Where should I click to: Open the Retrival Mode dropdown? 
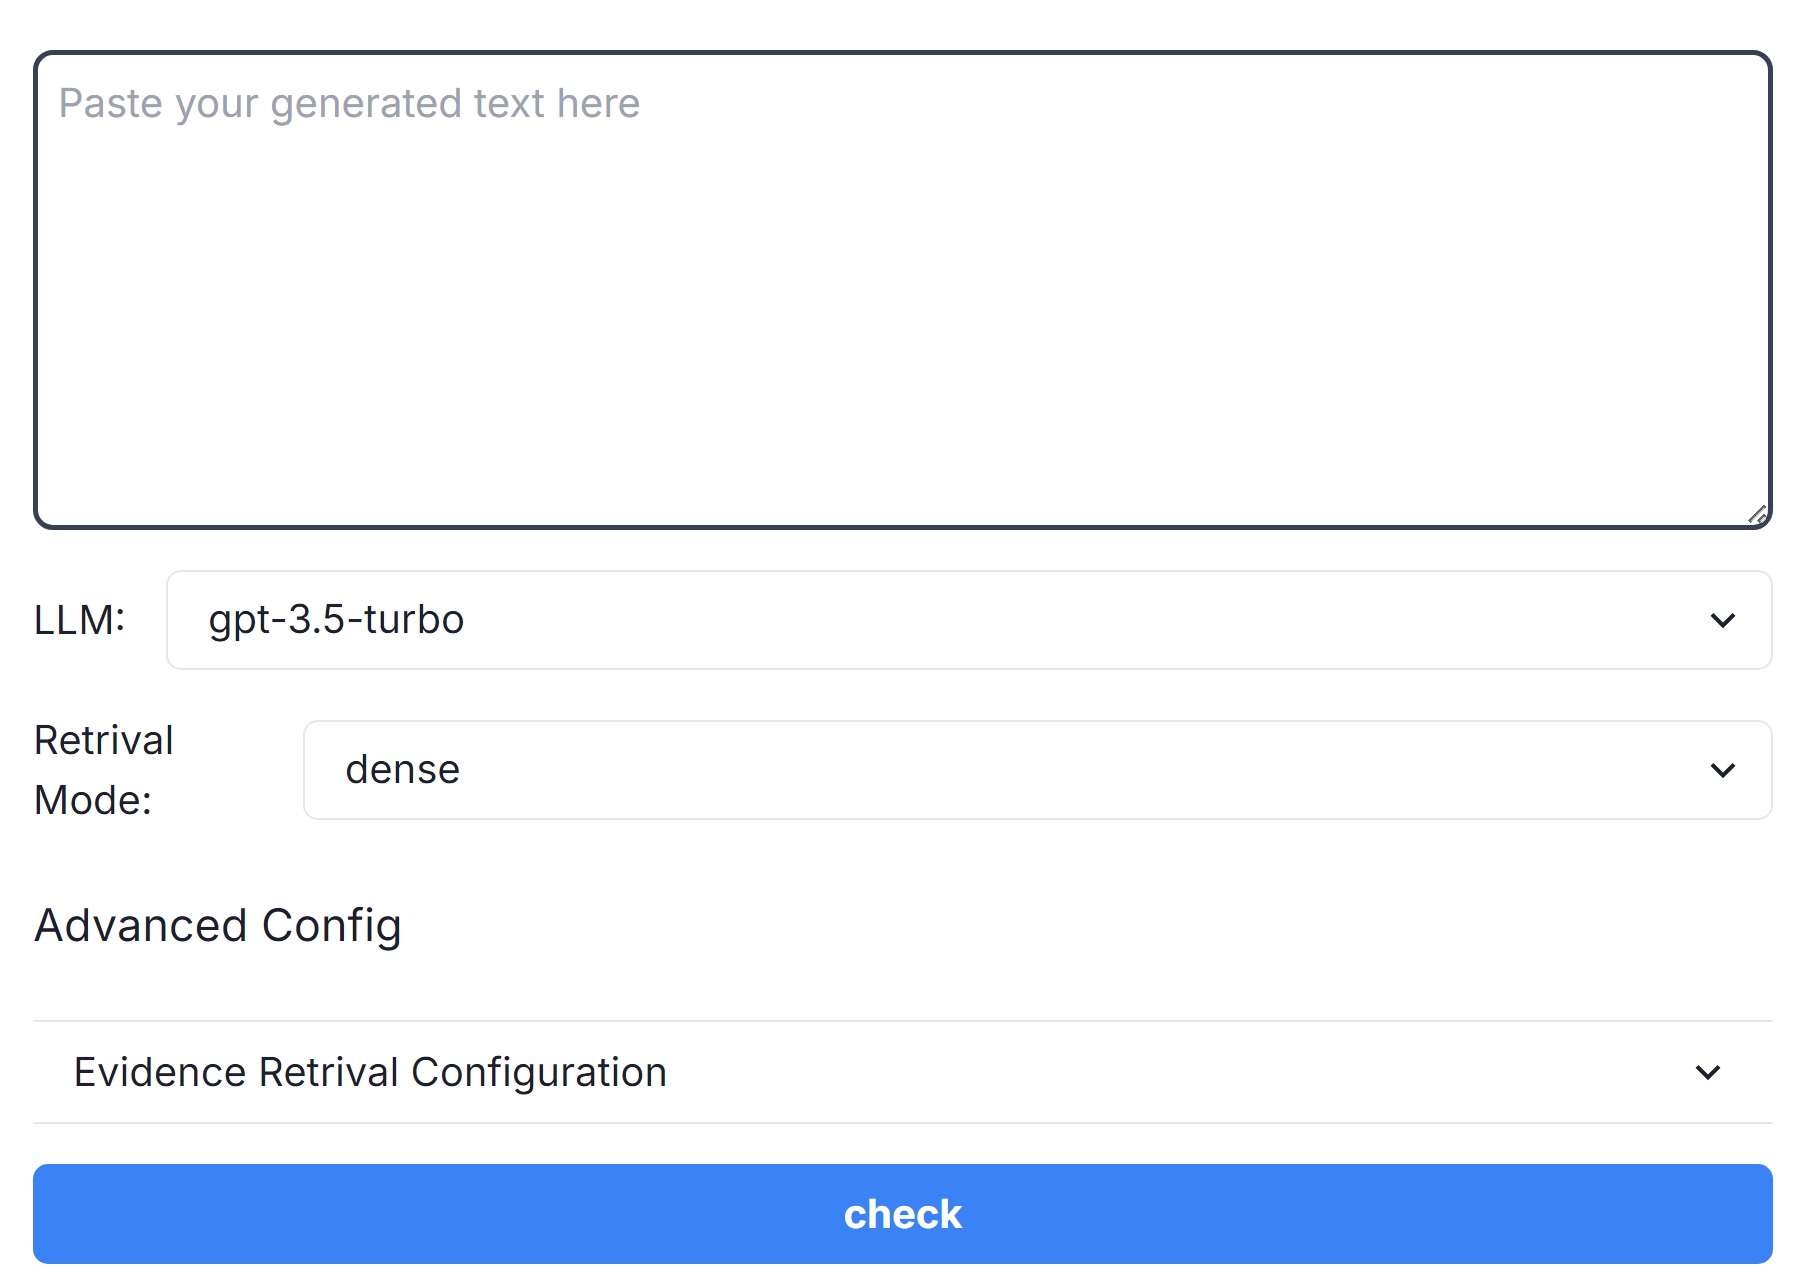1036,770
